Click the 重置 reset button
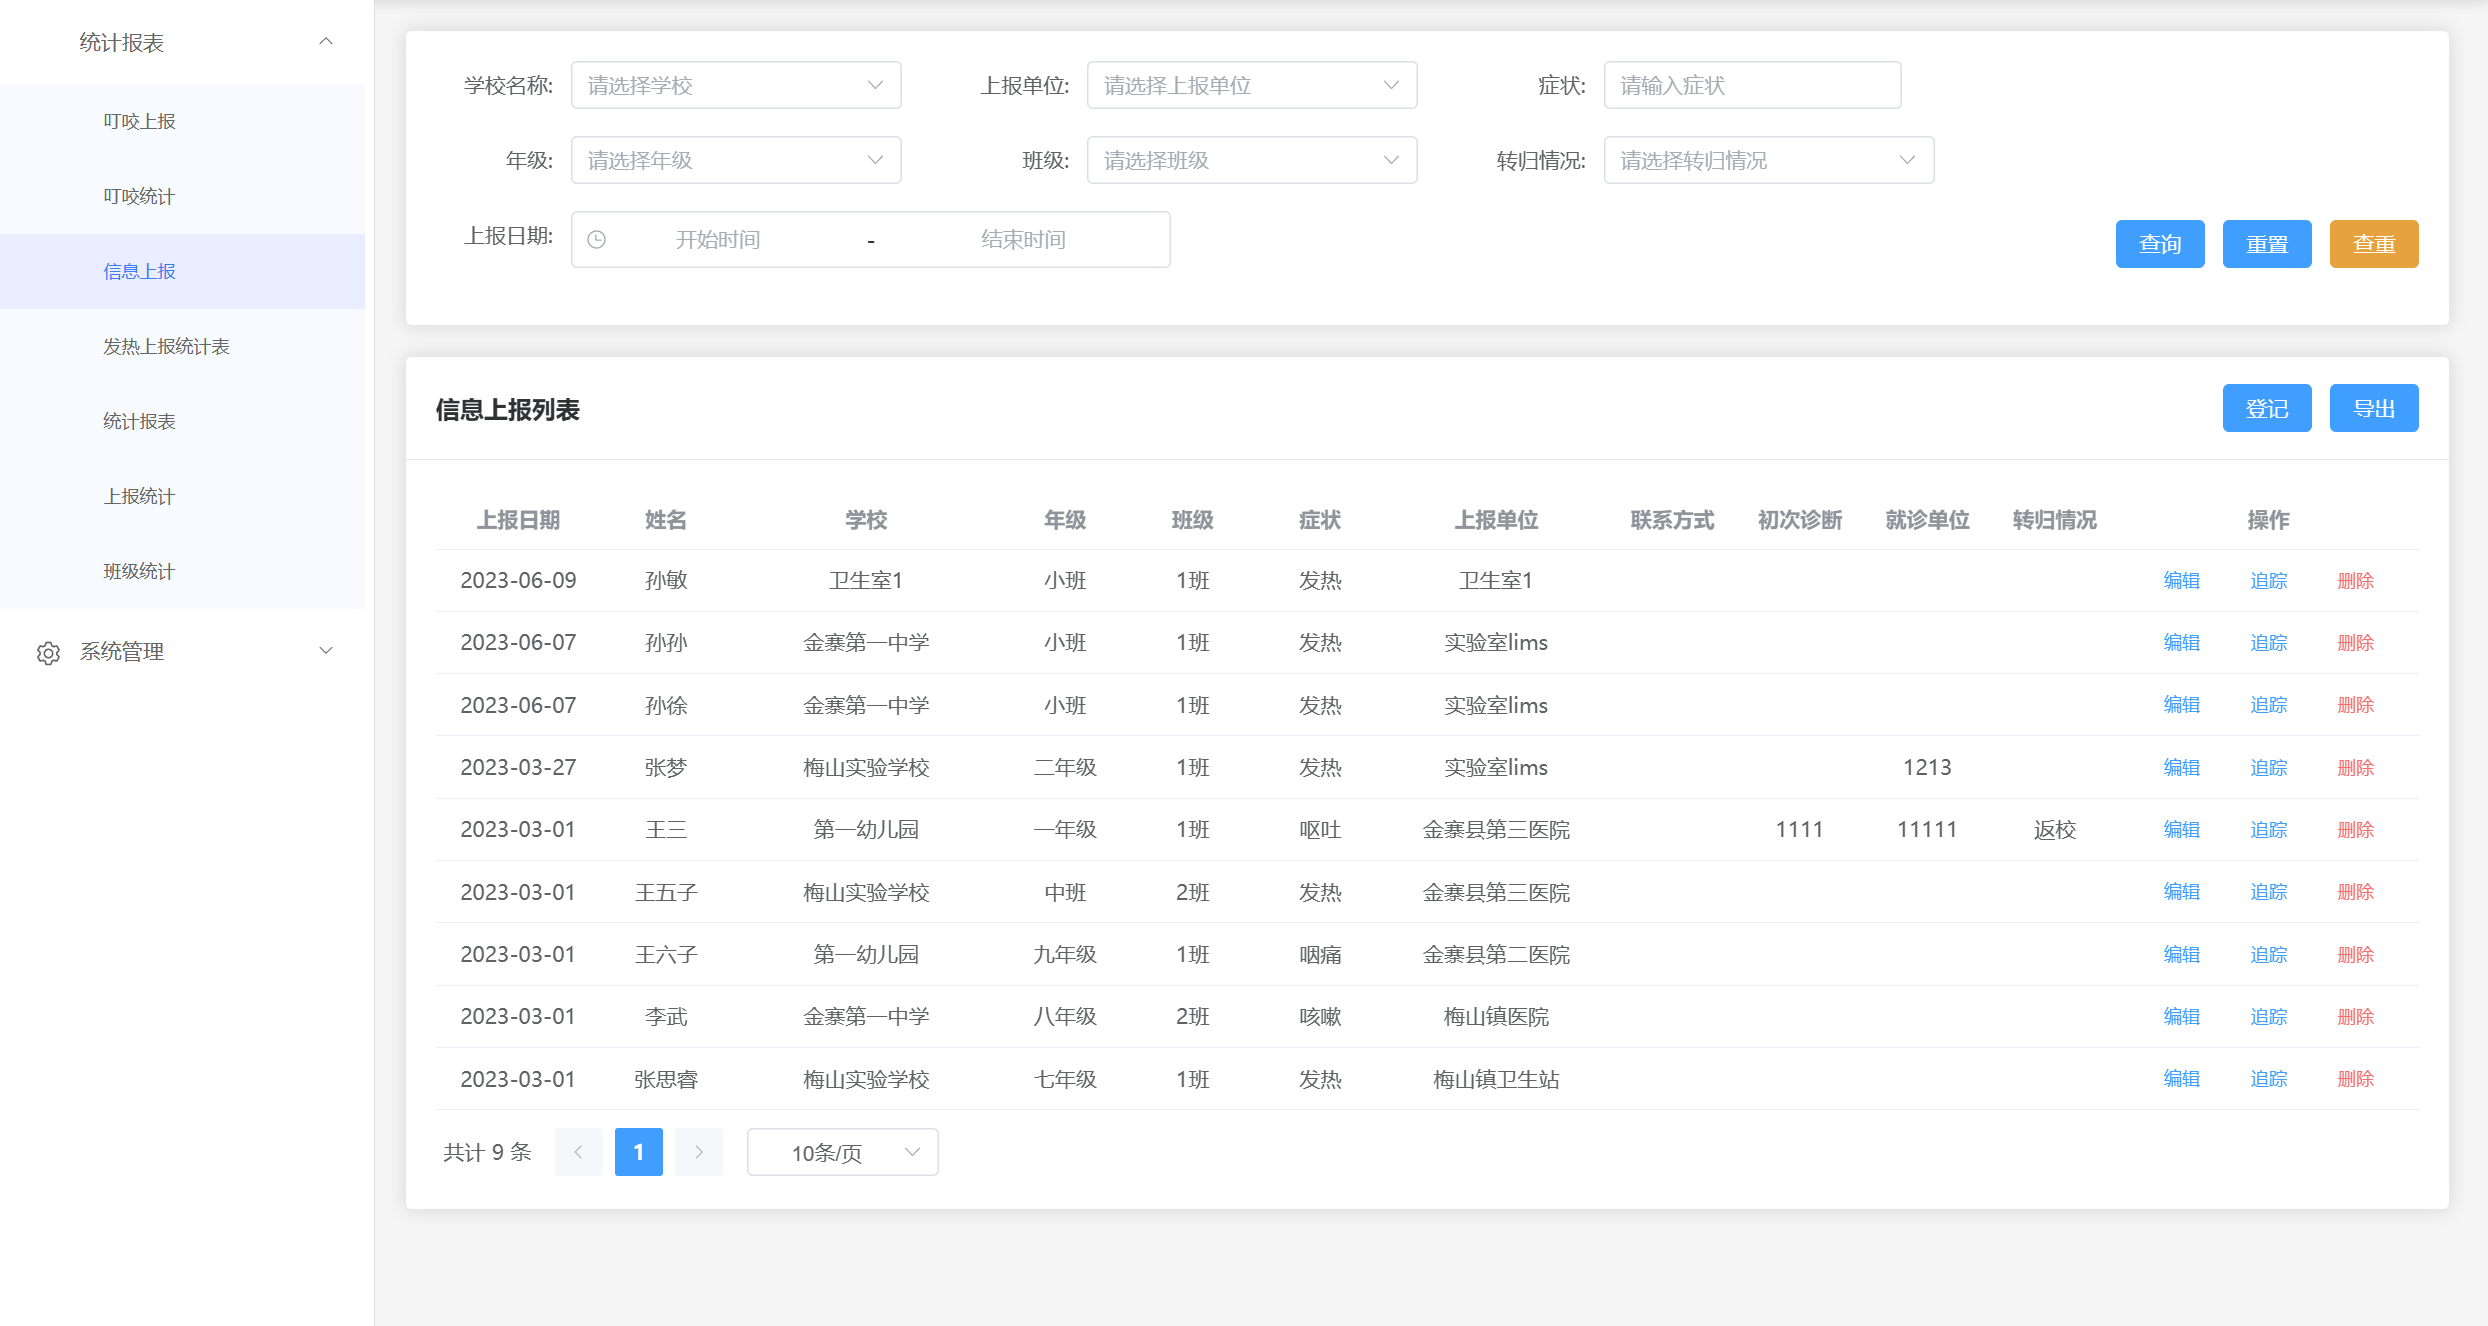Screen dimensions: 2488x1326 pyautogui.click(x=2267, y=244)
